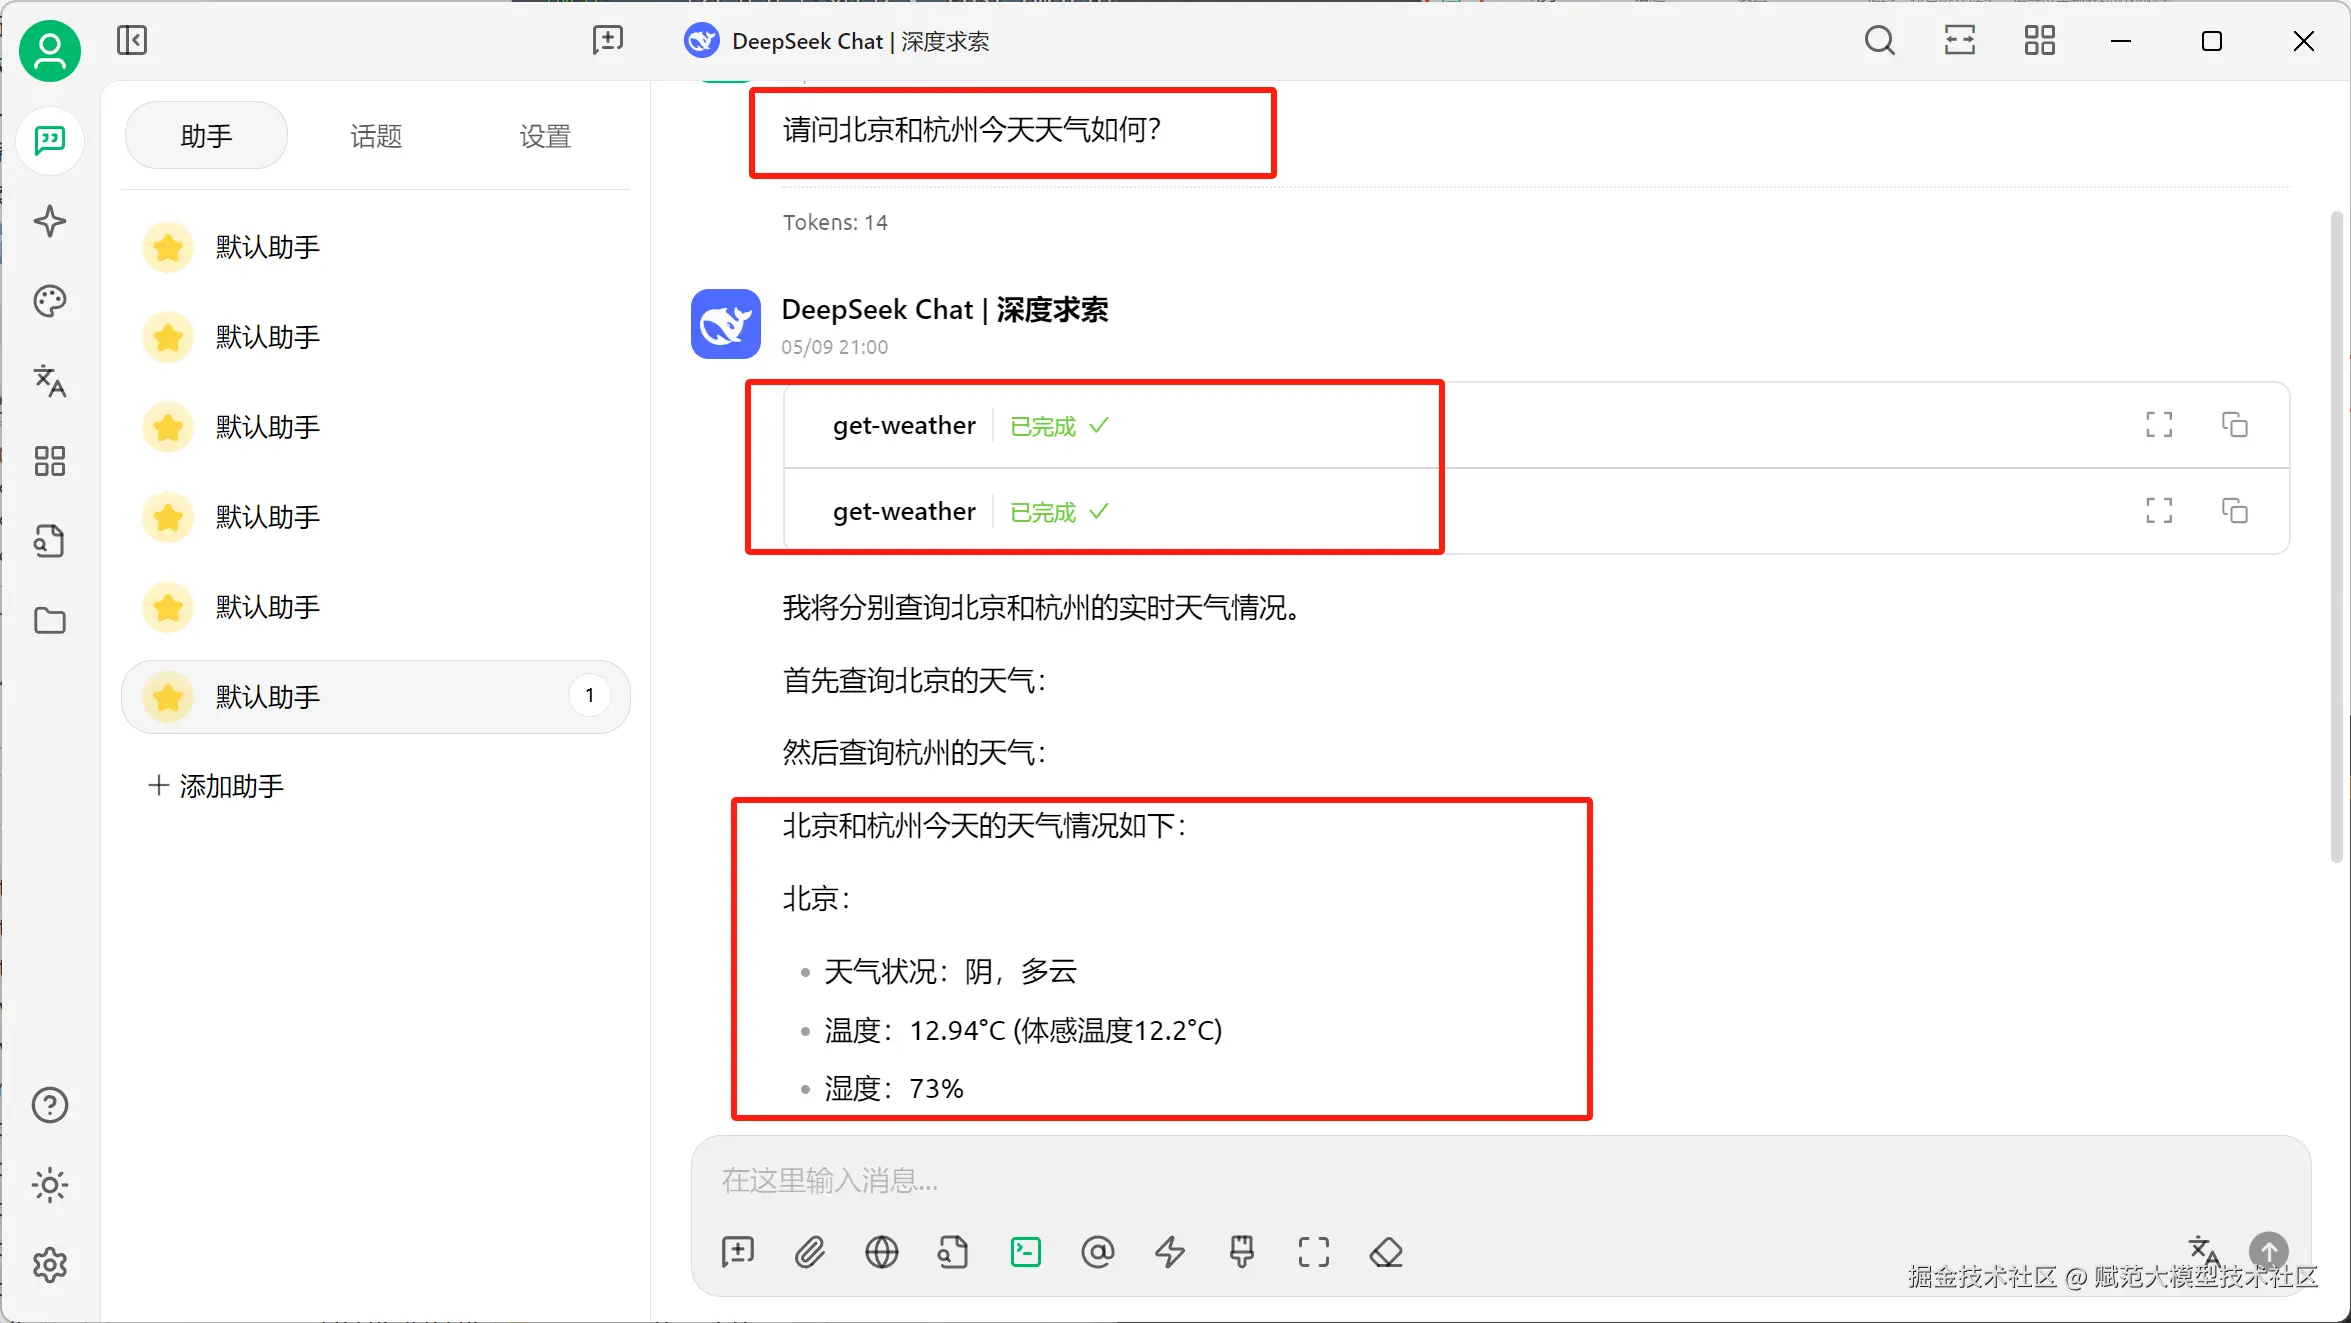Click the eraser clear-context icon
The width and height of the screenshot is (2351, 1323).
(x=1386, y=1252)
